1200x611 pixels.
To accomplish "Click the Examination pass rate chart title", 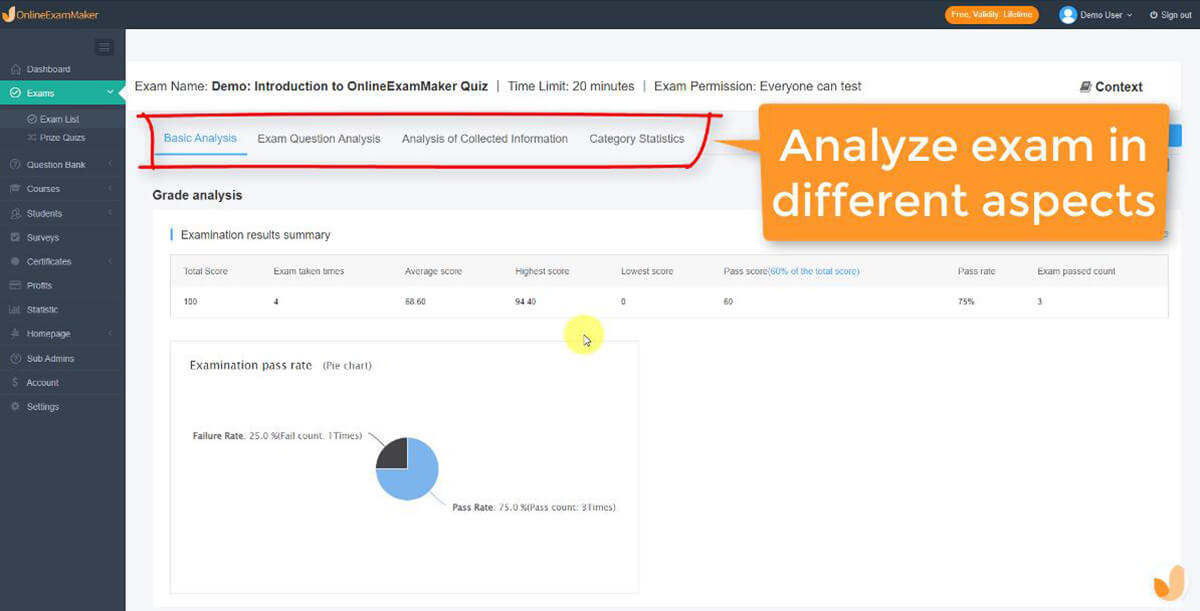I will click(x=251, y=366).
